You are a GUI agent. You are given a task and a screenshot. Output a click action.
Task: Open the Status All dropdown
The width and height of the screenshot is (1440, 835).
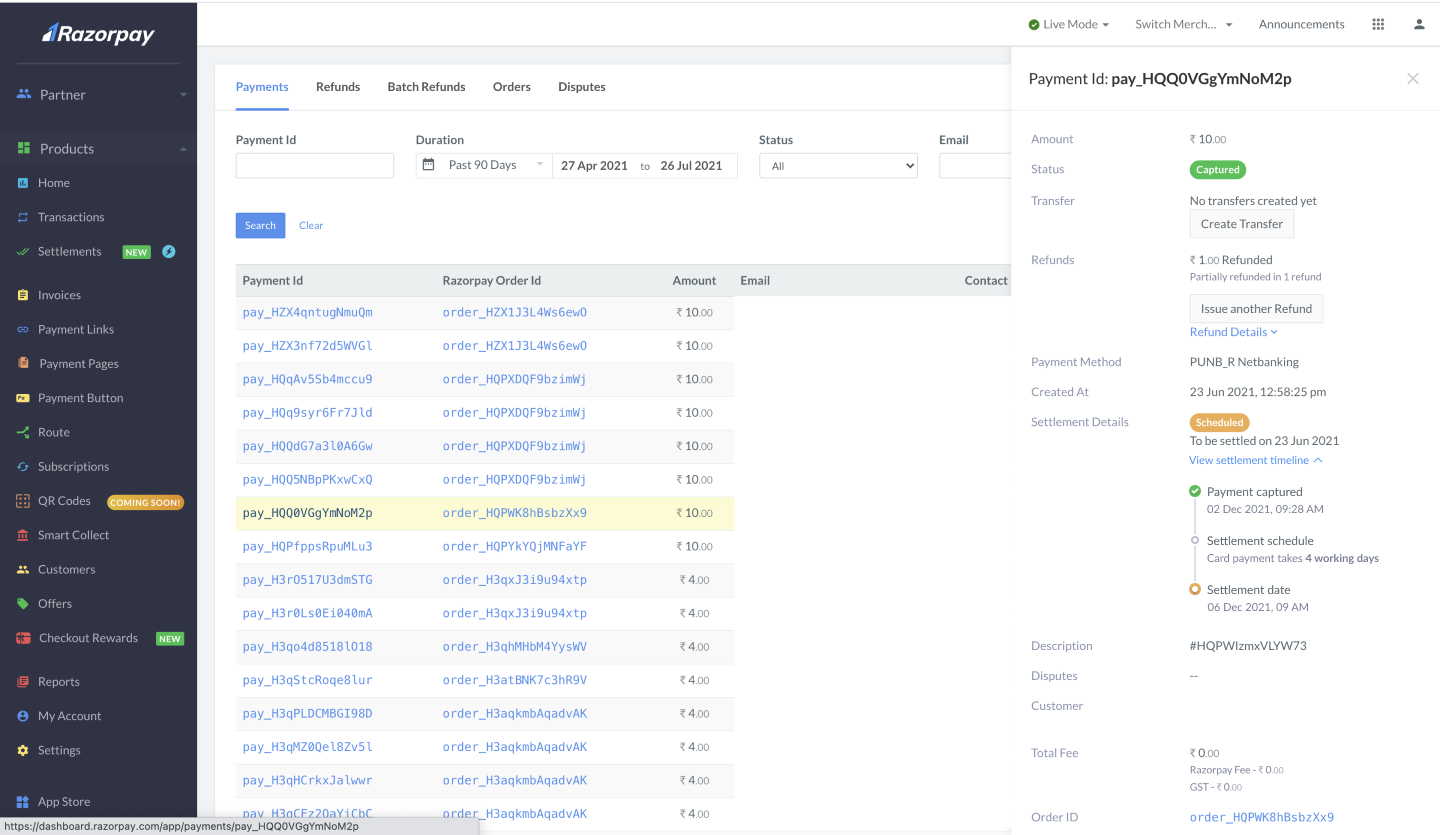pos(838,166)
